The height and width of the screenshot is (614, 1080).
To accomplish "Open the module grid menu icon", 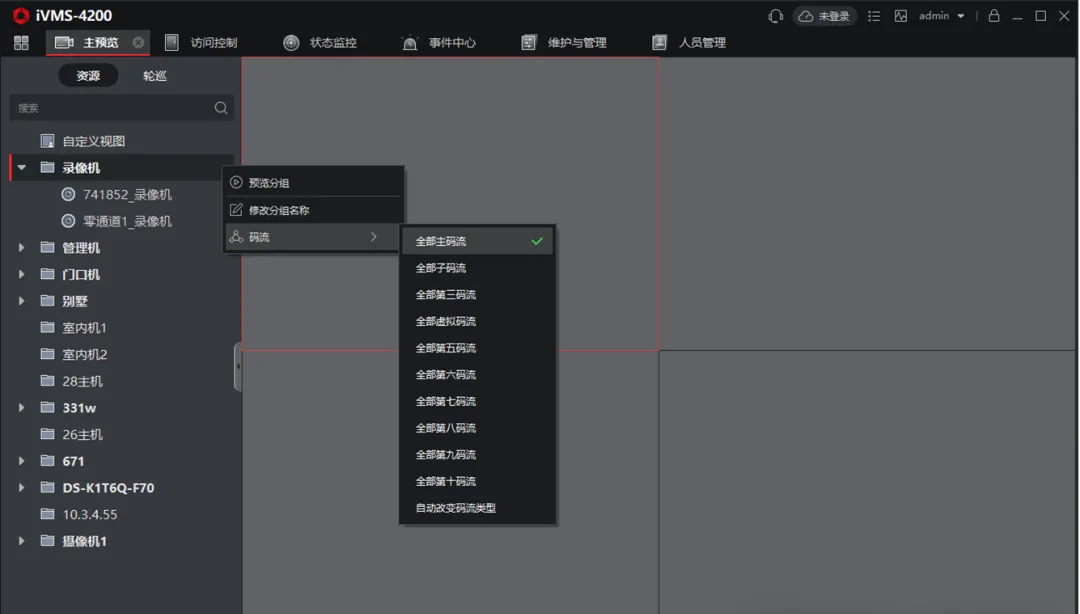I will coord(21,43).
